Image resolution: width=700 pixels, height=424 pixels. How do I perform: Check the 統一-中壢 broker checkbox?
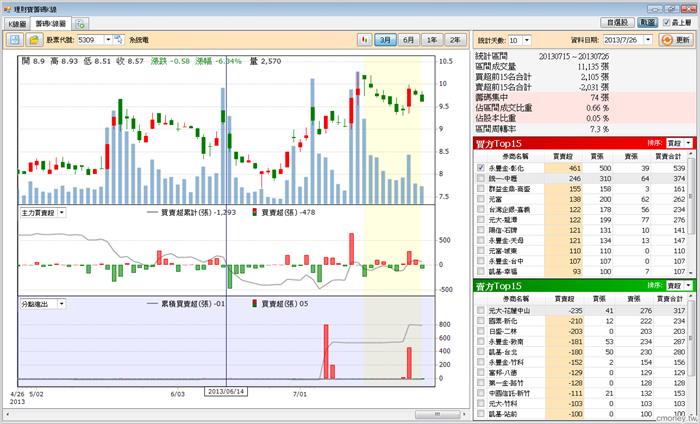[x=480, y=178]
